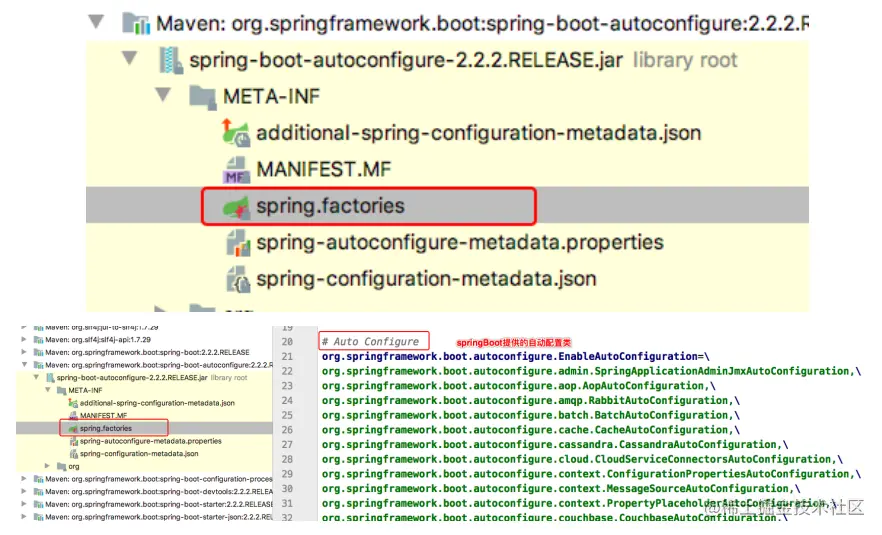Click the spring-autoconfigure-metadata.properties icon beside the editor
This screenshot has height=535, width=882.
[x=73, y=441]
